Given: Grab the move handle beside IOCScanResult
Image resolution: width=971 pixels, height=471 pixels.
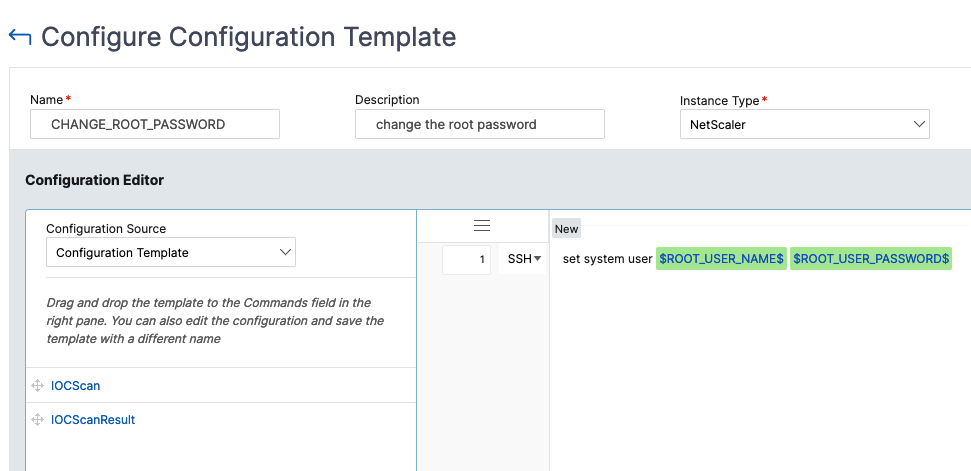Looking at the screenshot, I should click(37, 420).
